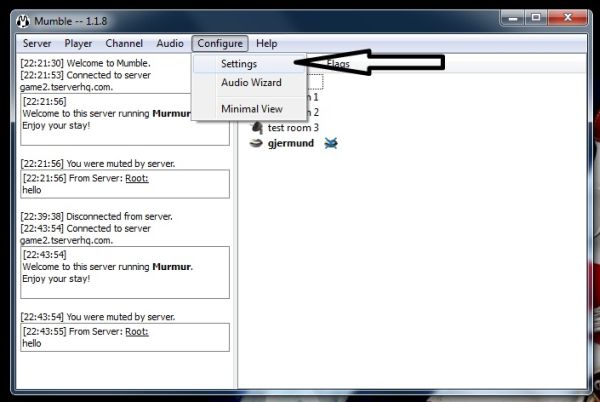Maximize the Mumble window
The height and width of the screenshot is (402, 600).
tap(536, 18)
